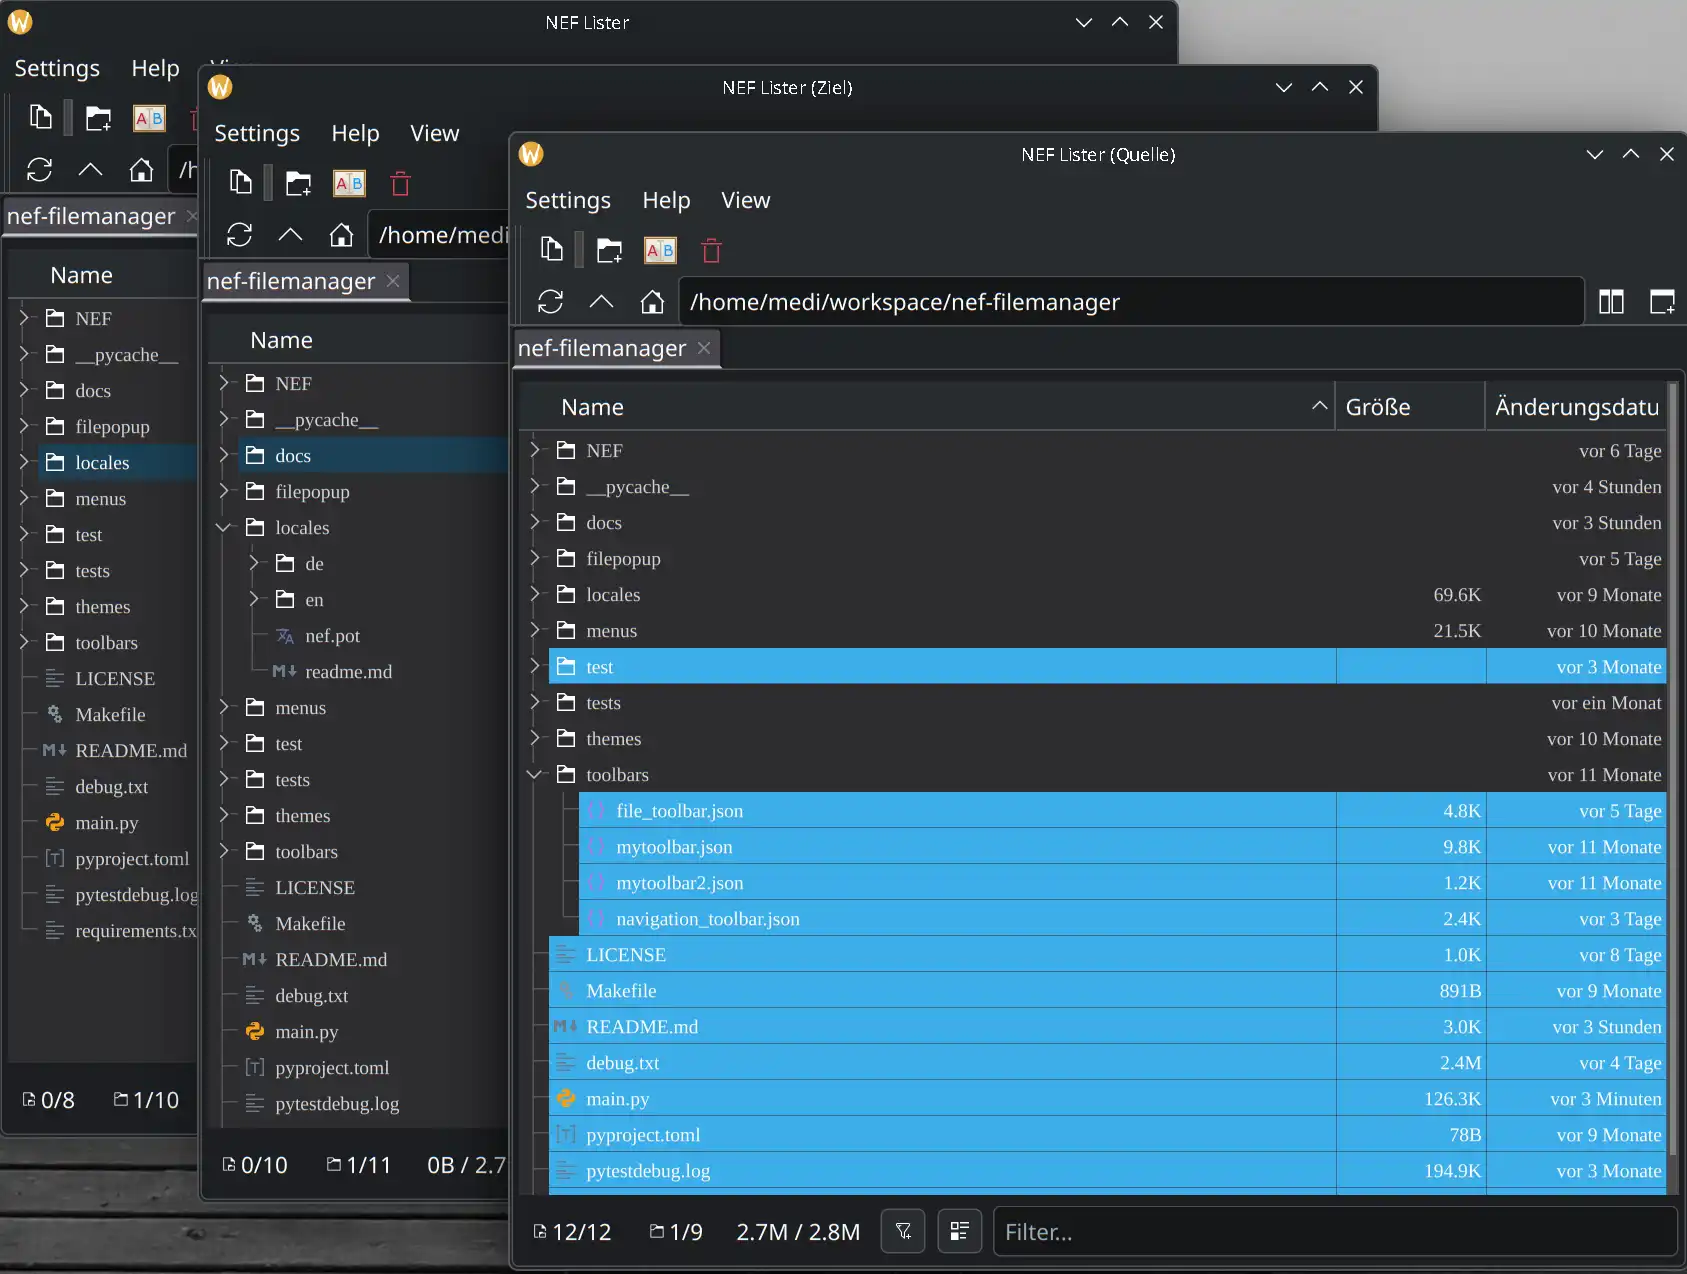Refresh the Quelle window file listing

pyautogui.click(x=550, y=302)
